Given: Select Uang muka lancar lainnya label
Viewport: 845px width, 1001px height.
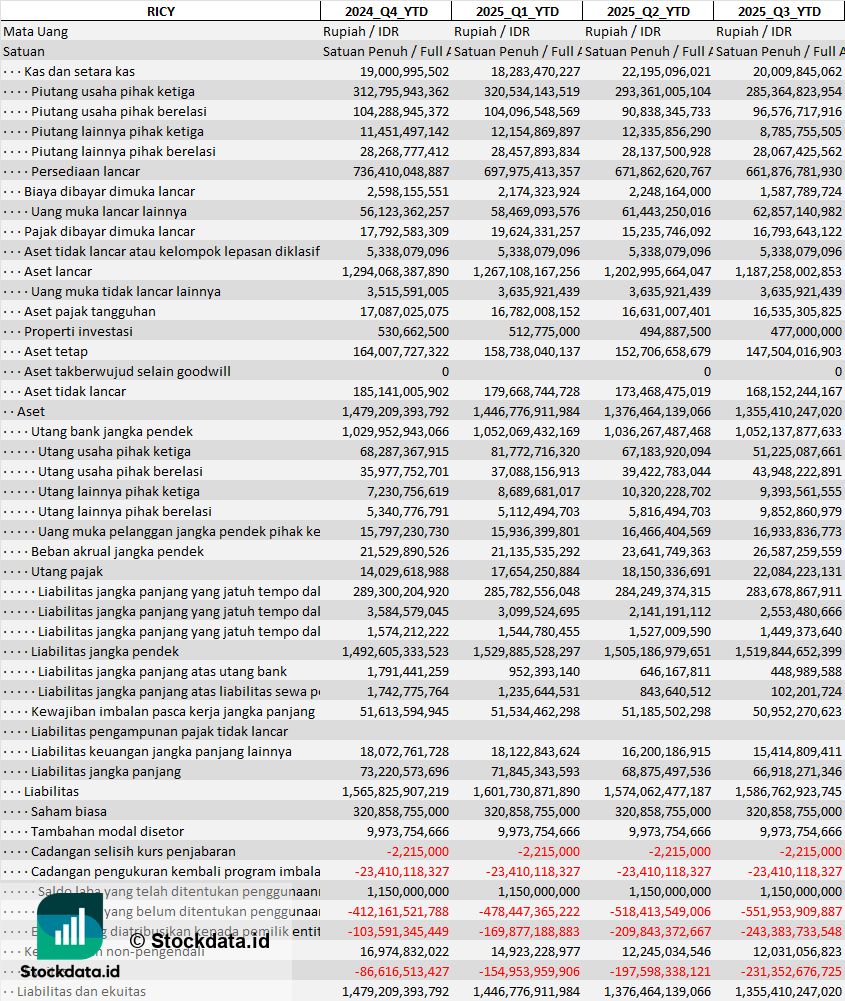Looking at the screenshot, I should [109, 211].
